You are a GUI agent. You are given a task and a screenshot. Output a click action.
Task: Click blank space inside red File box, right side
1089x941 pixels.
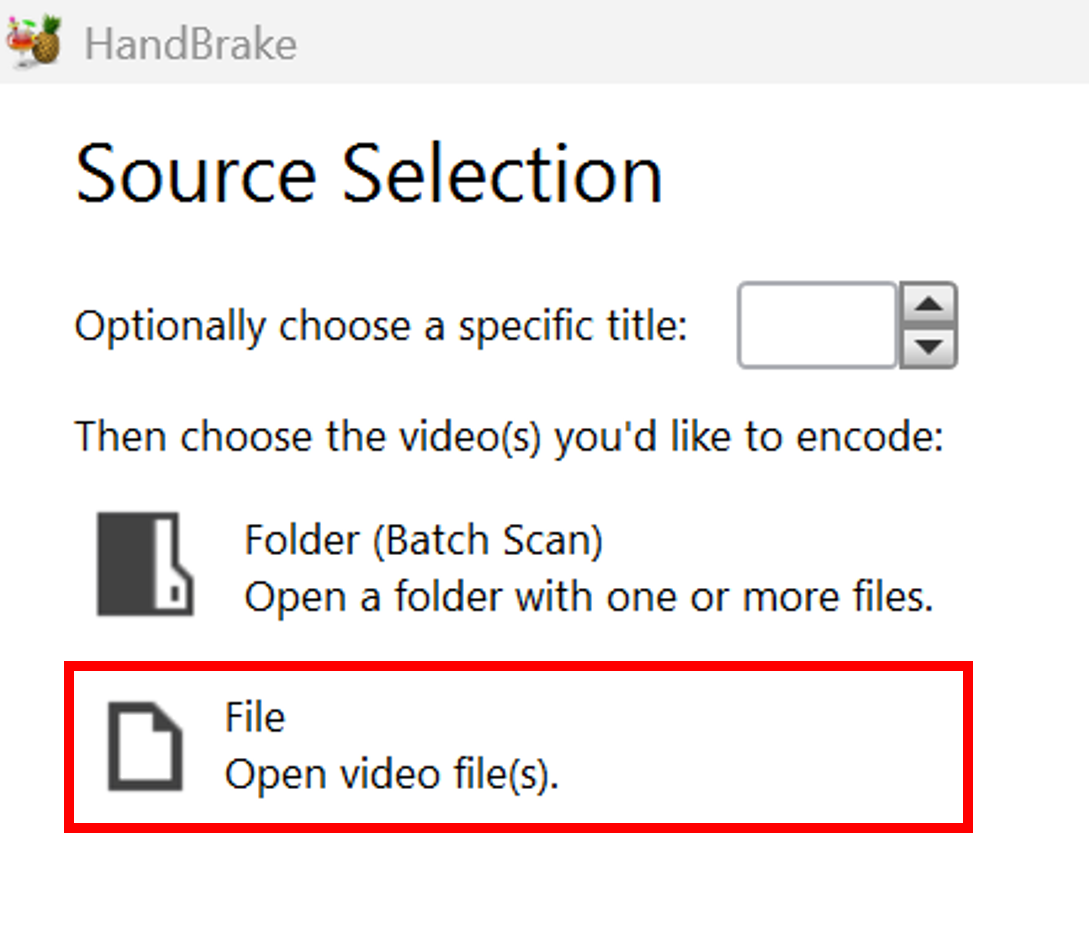(764, 747)
